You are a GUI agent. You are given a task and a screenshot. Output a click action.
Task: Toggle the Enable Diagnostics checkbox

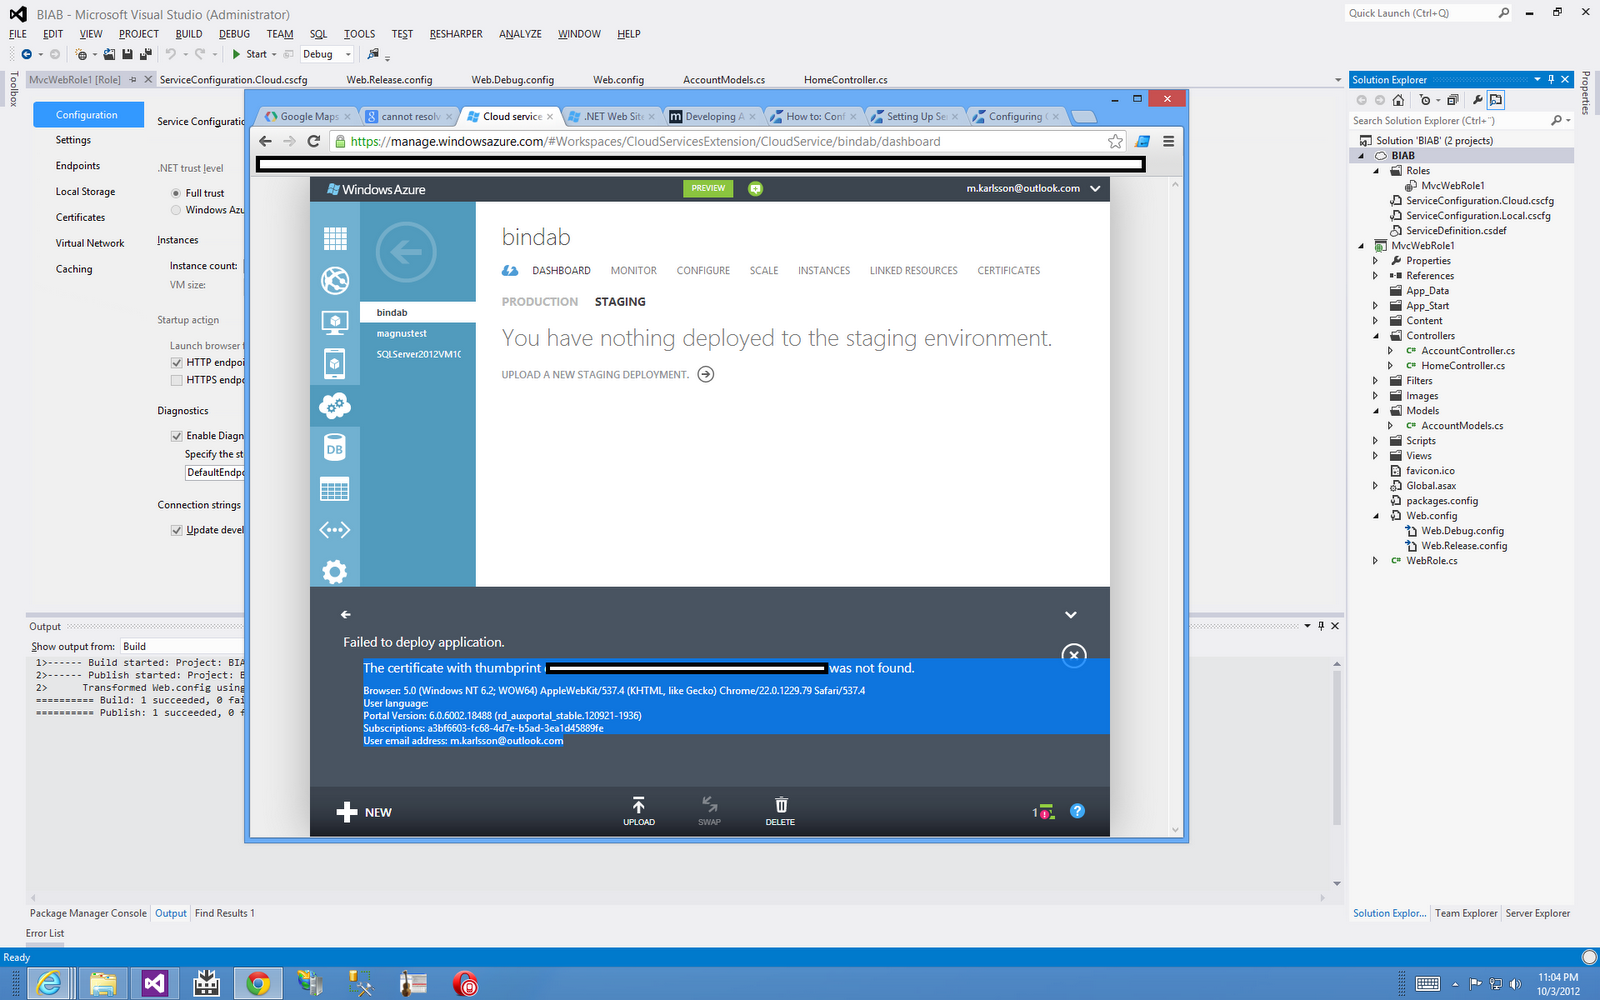[176, 436]
